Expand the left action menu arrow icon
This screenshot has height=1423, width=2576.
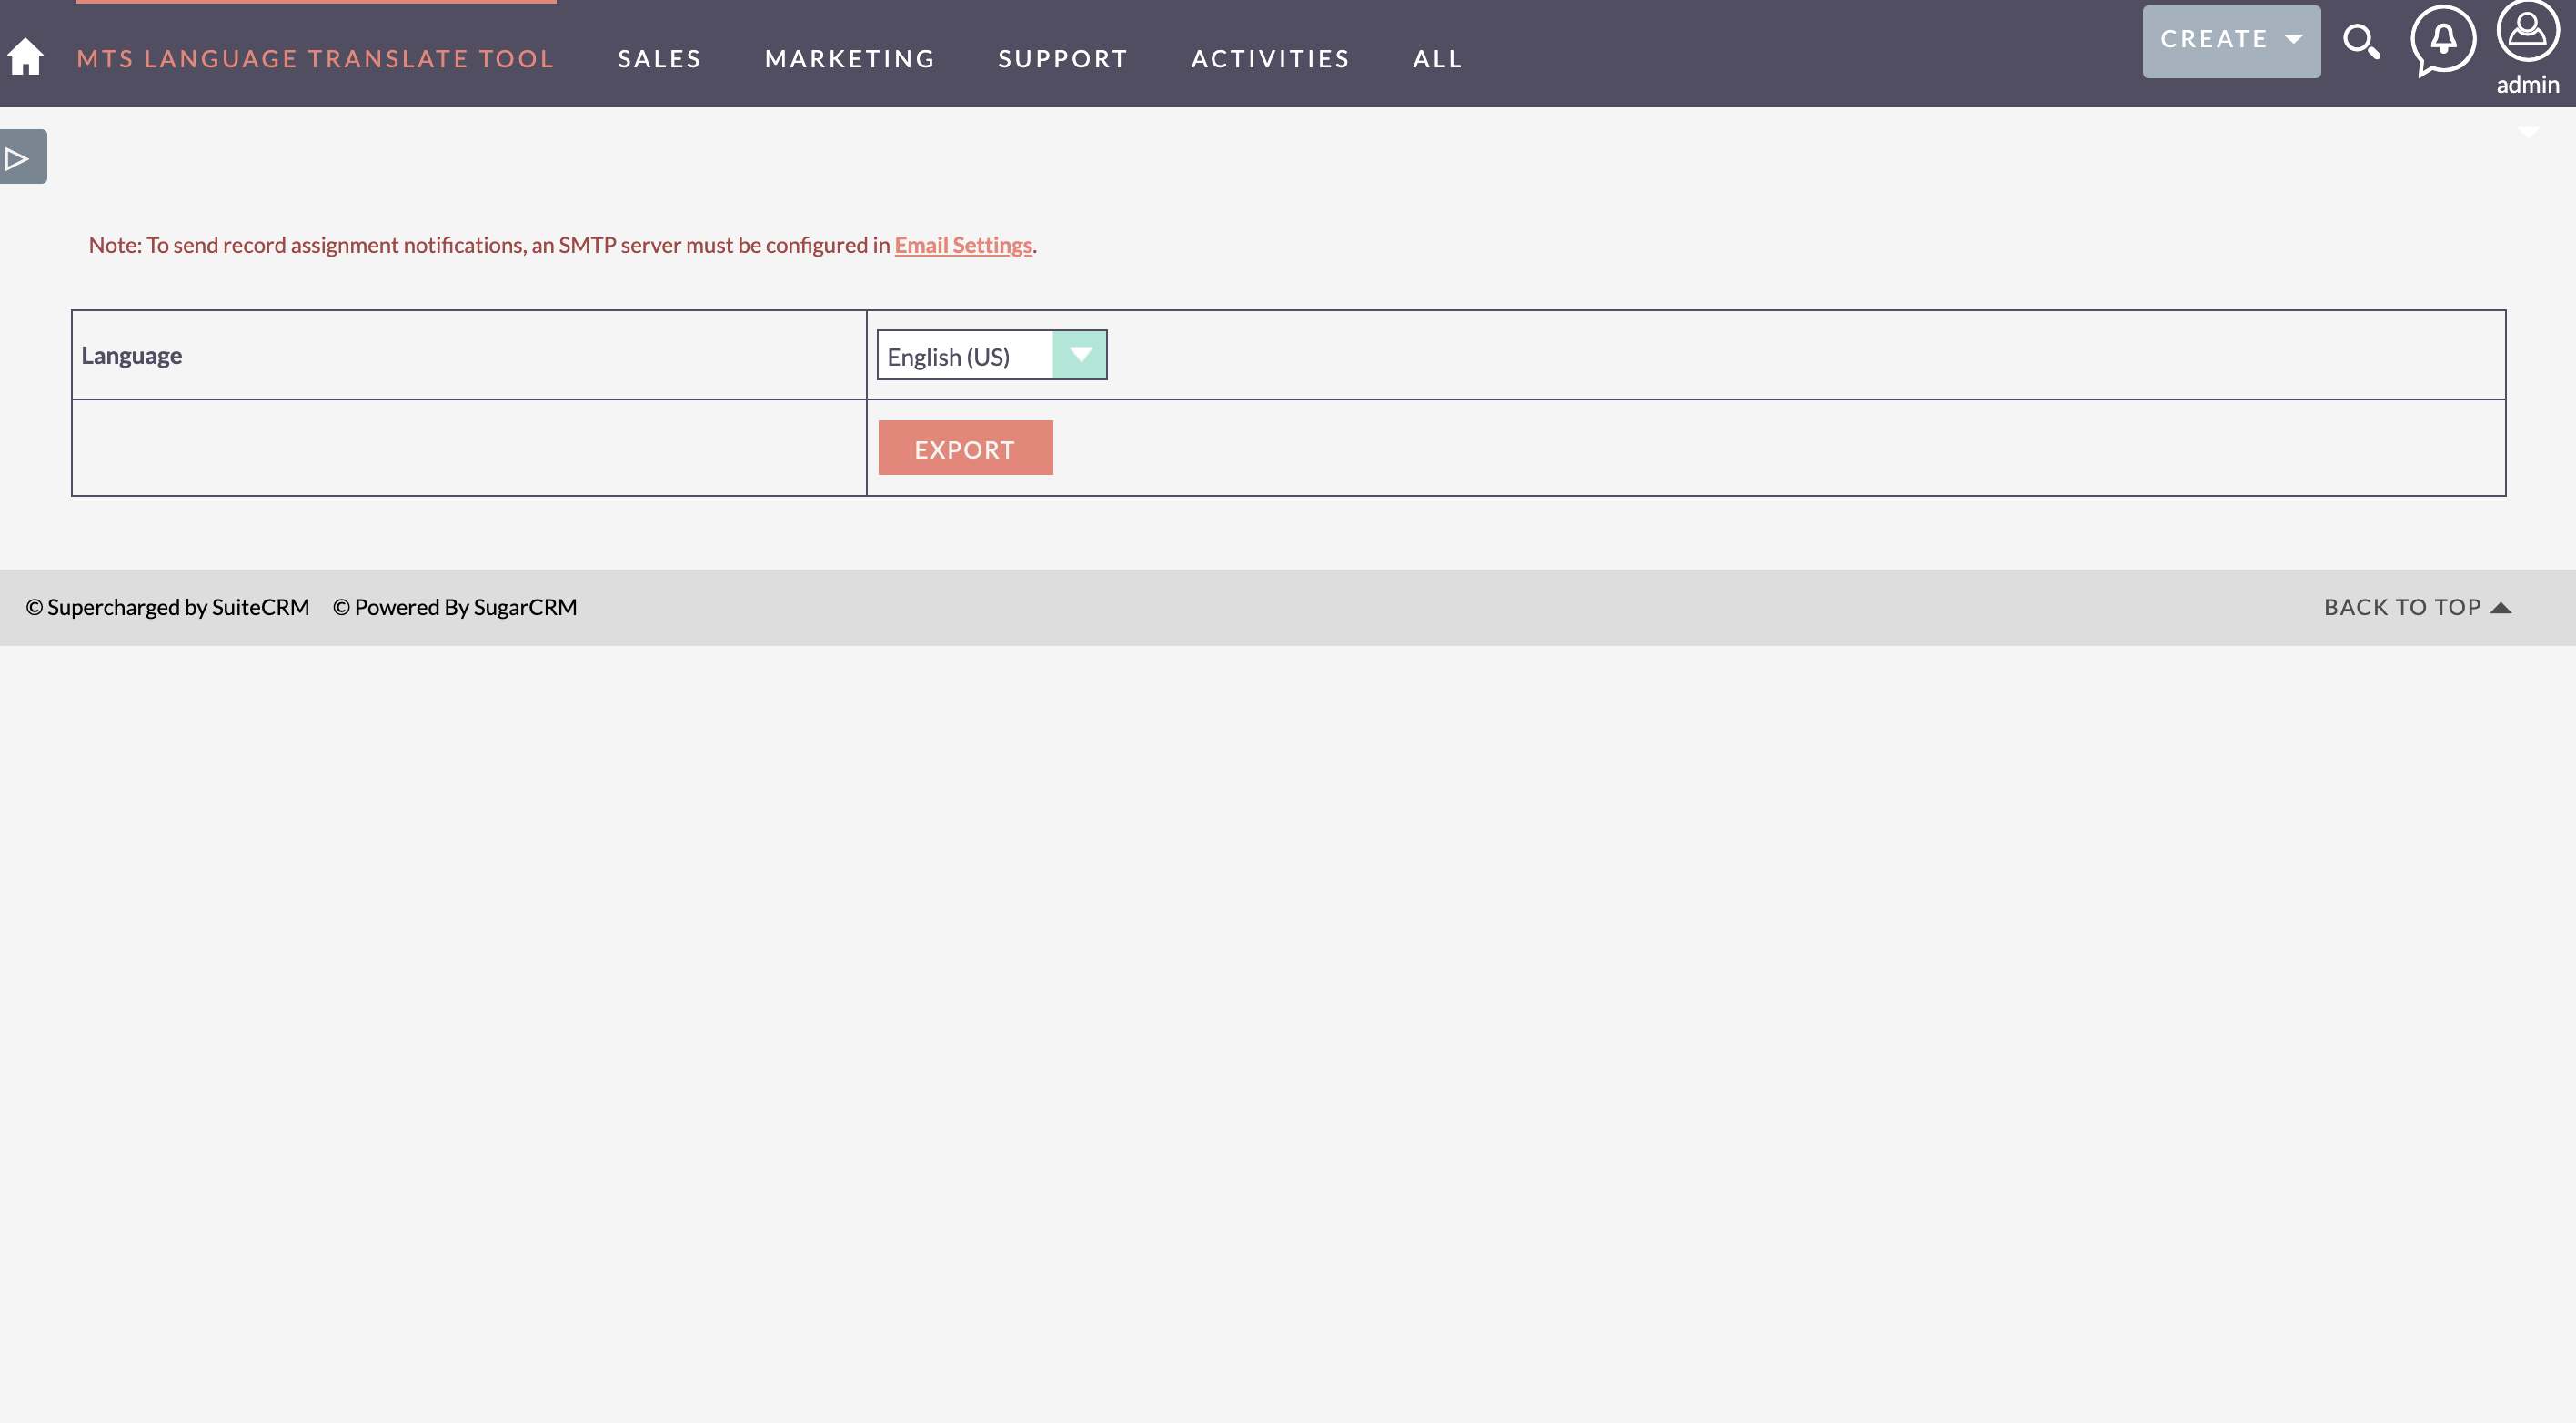(x=18, y=156)
